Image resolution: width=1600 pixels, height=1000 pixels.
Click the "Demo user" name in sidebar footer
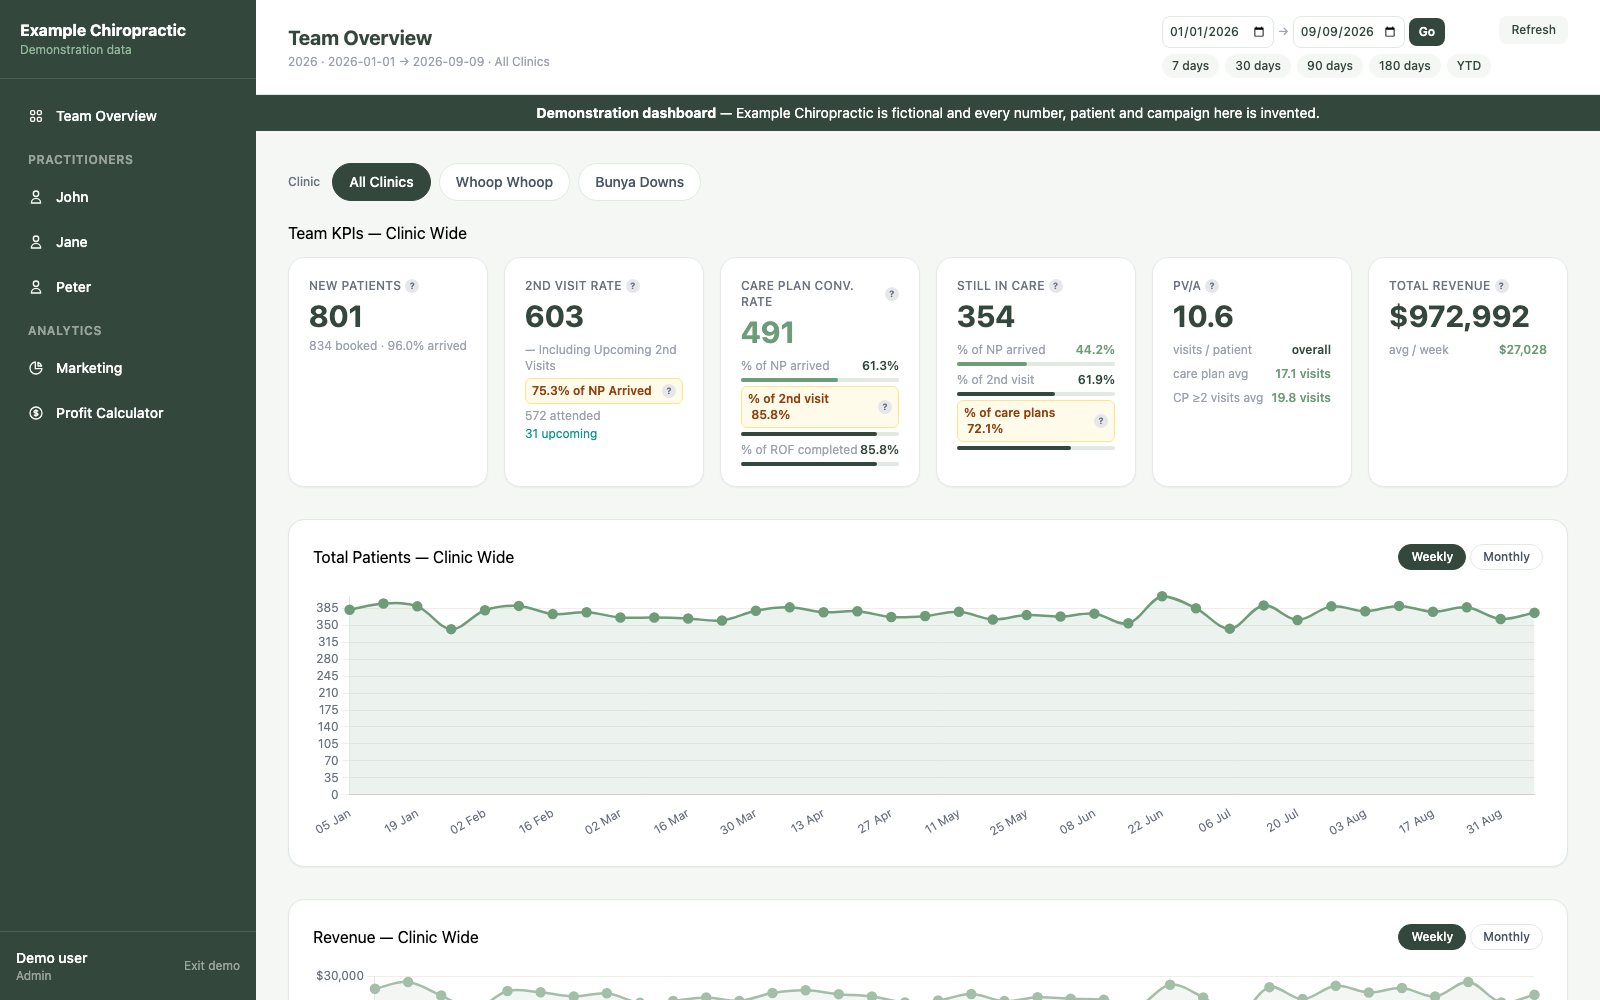coord(52,958)
